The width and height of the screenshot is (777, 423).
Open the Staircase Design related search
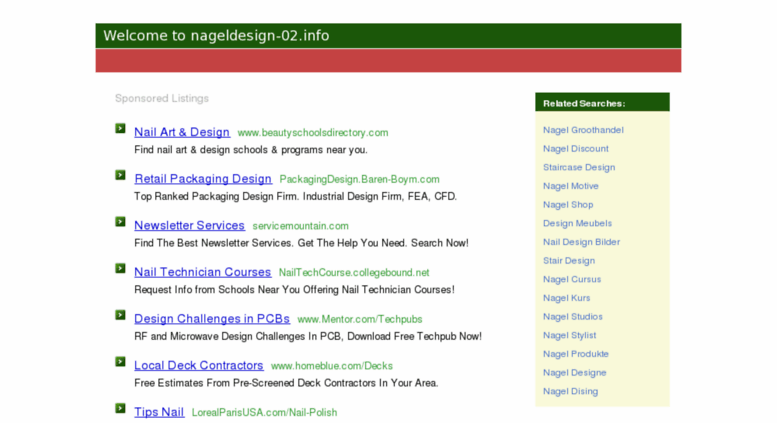(578, 167)
